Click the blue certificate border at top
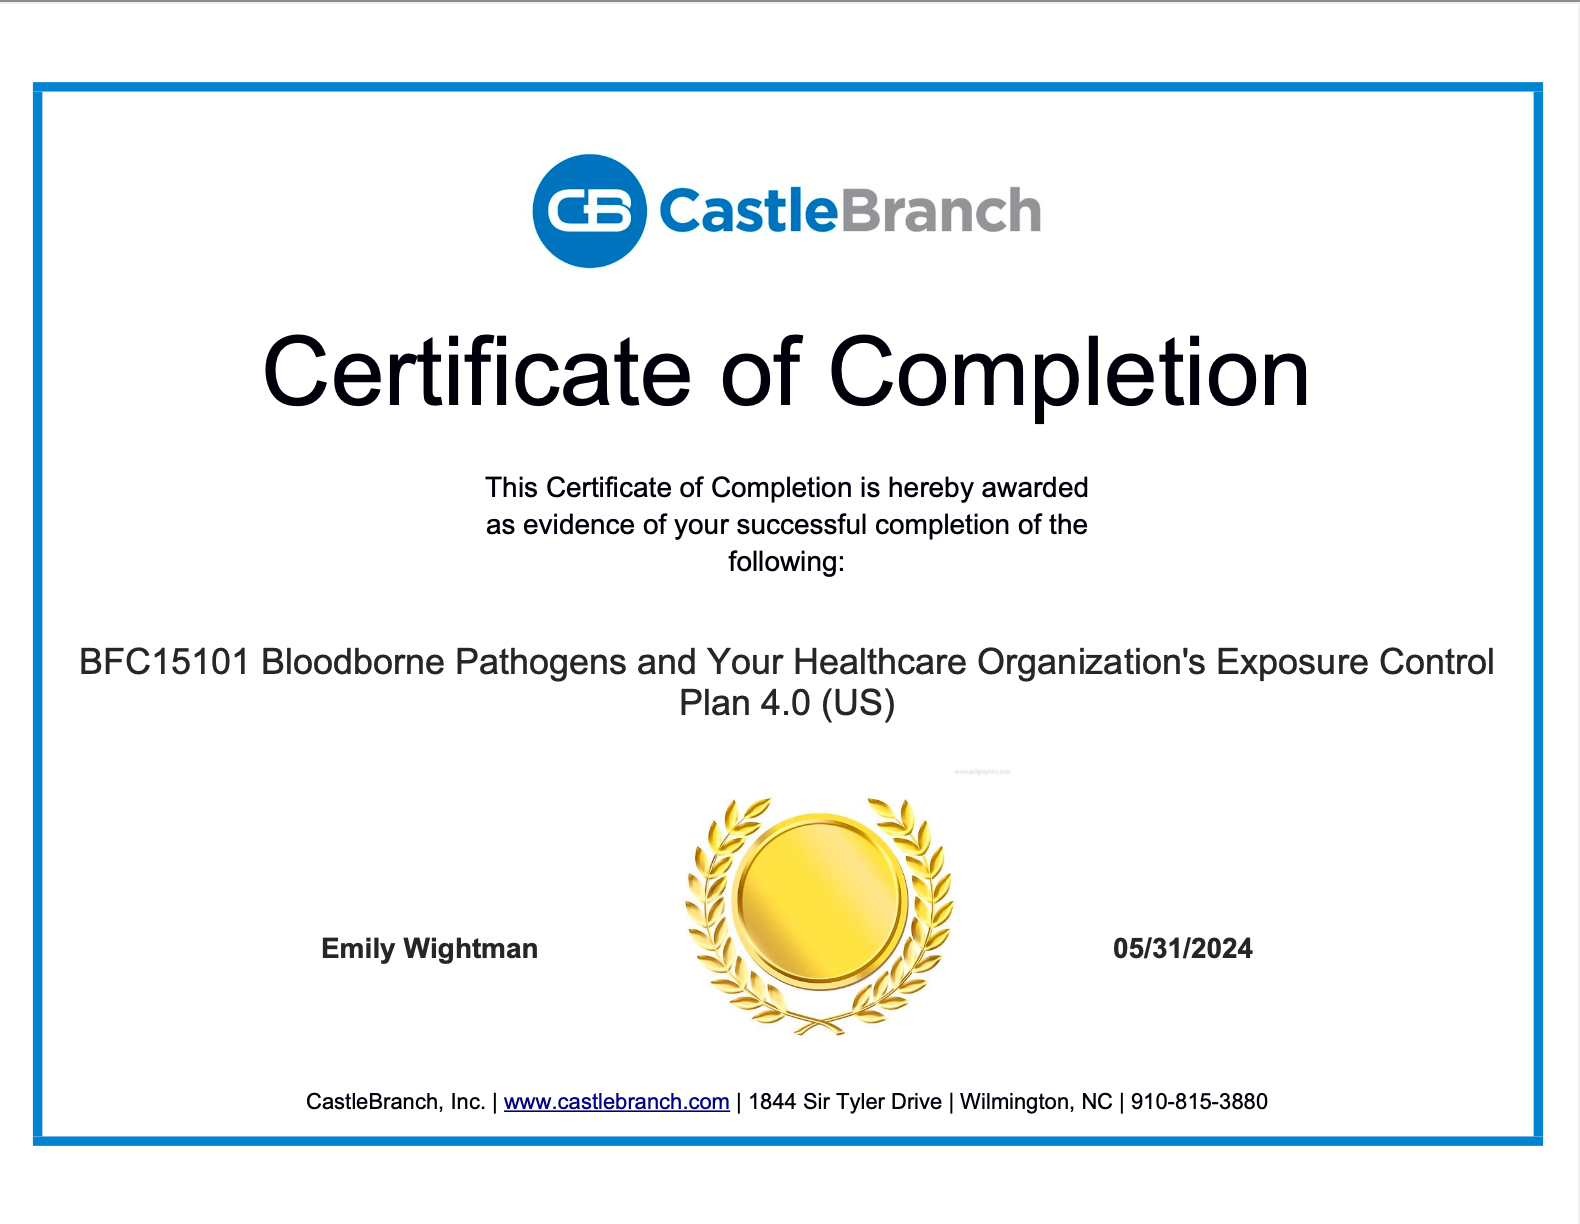1580x1224 pixels. (x=786, y=87)
